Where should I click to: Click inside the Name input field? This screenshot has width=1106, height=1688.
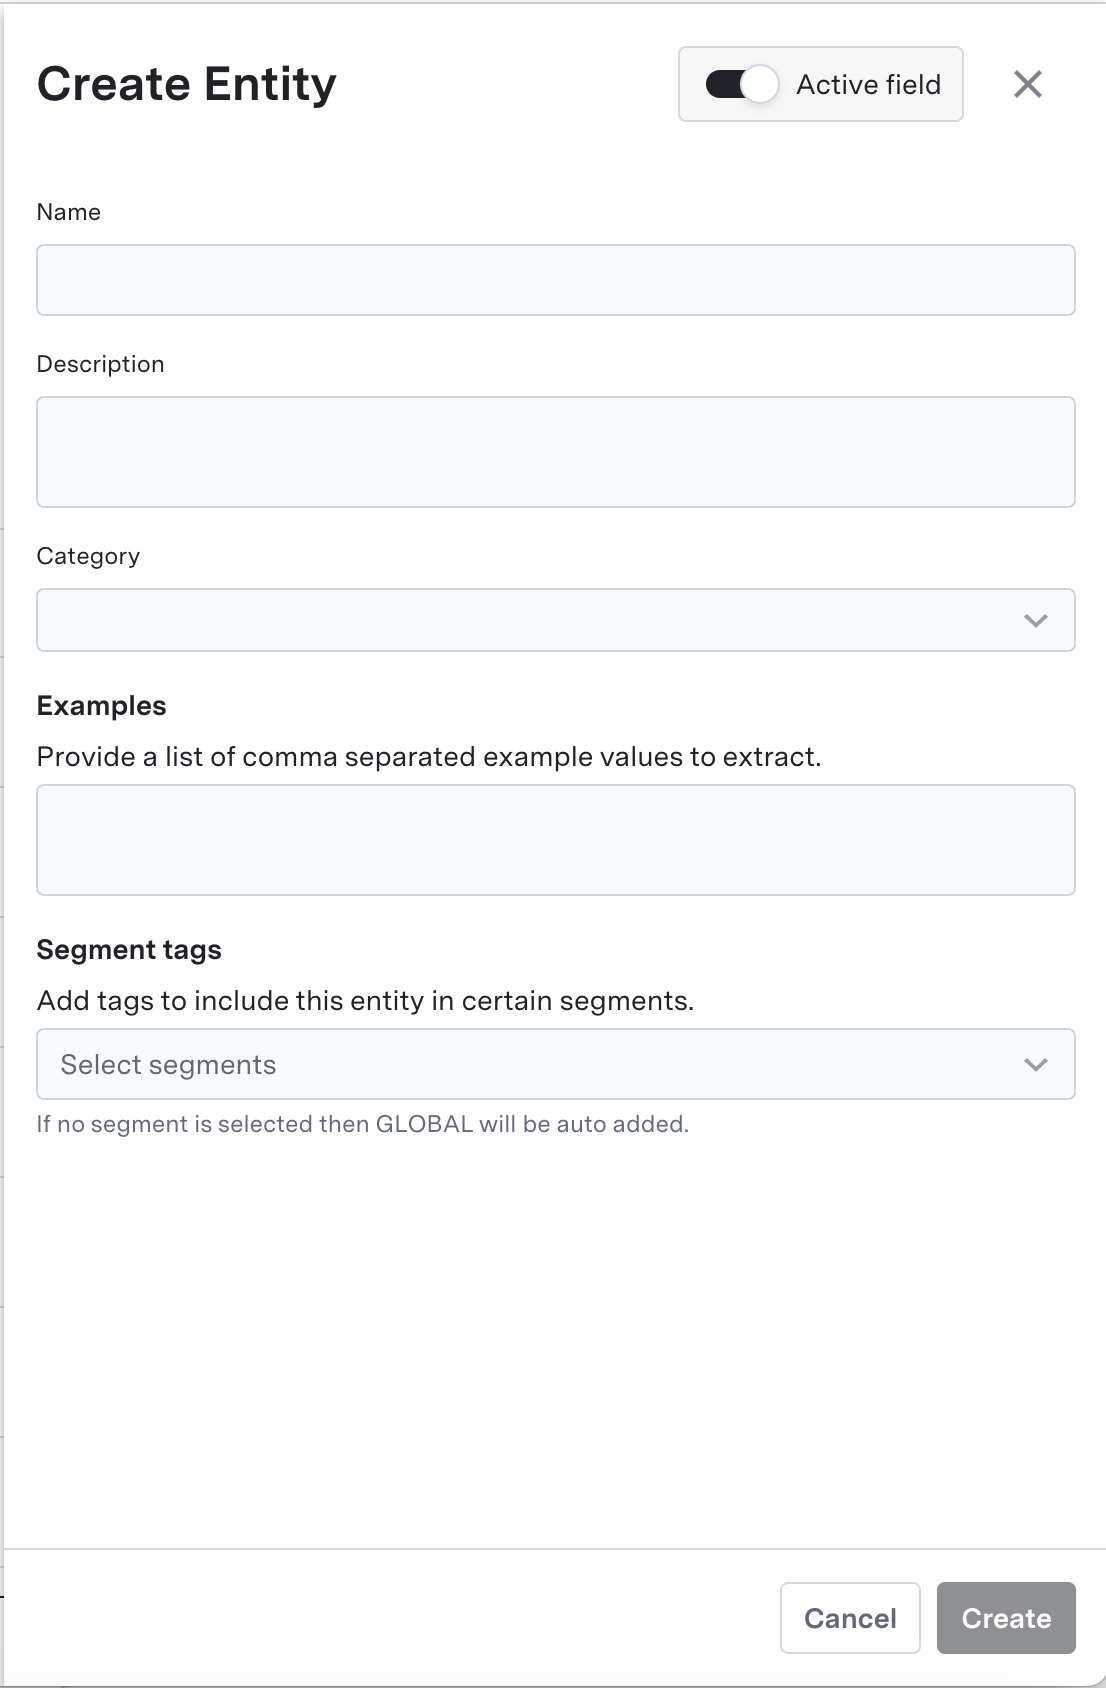point(555,280)
